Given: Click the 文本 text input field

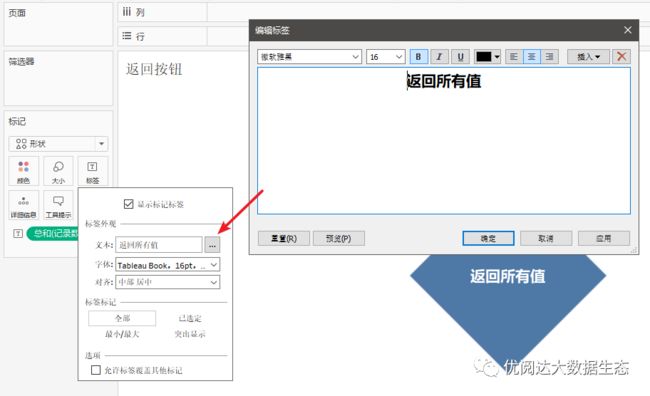Looking at the screenshot, I should coord(159,245).
